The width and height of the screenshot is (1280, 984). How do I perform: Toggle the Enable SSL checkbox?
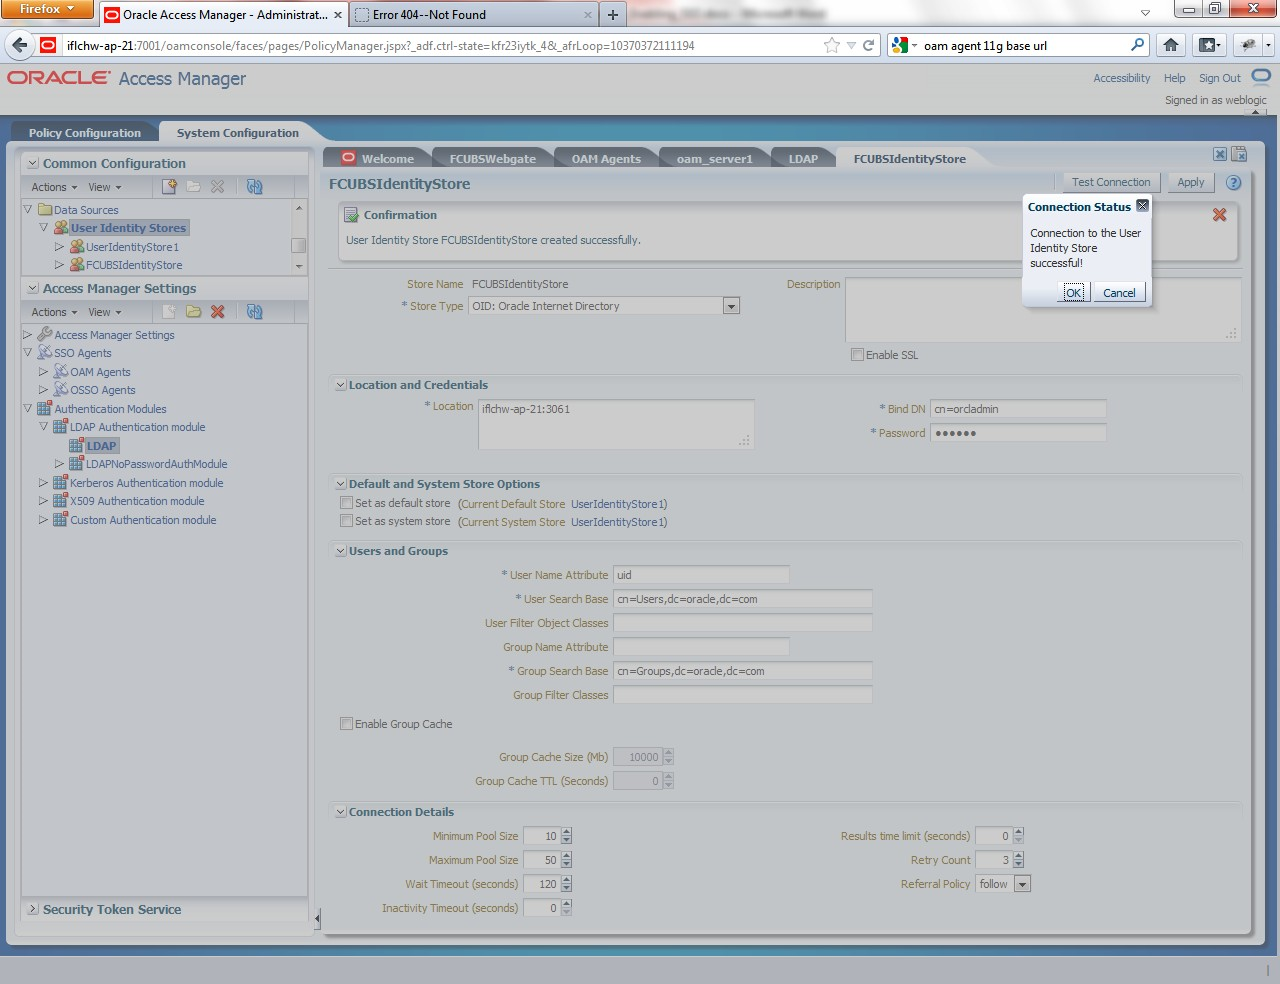tap(857, 354)
